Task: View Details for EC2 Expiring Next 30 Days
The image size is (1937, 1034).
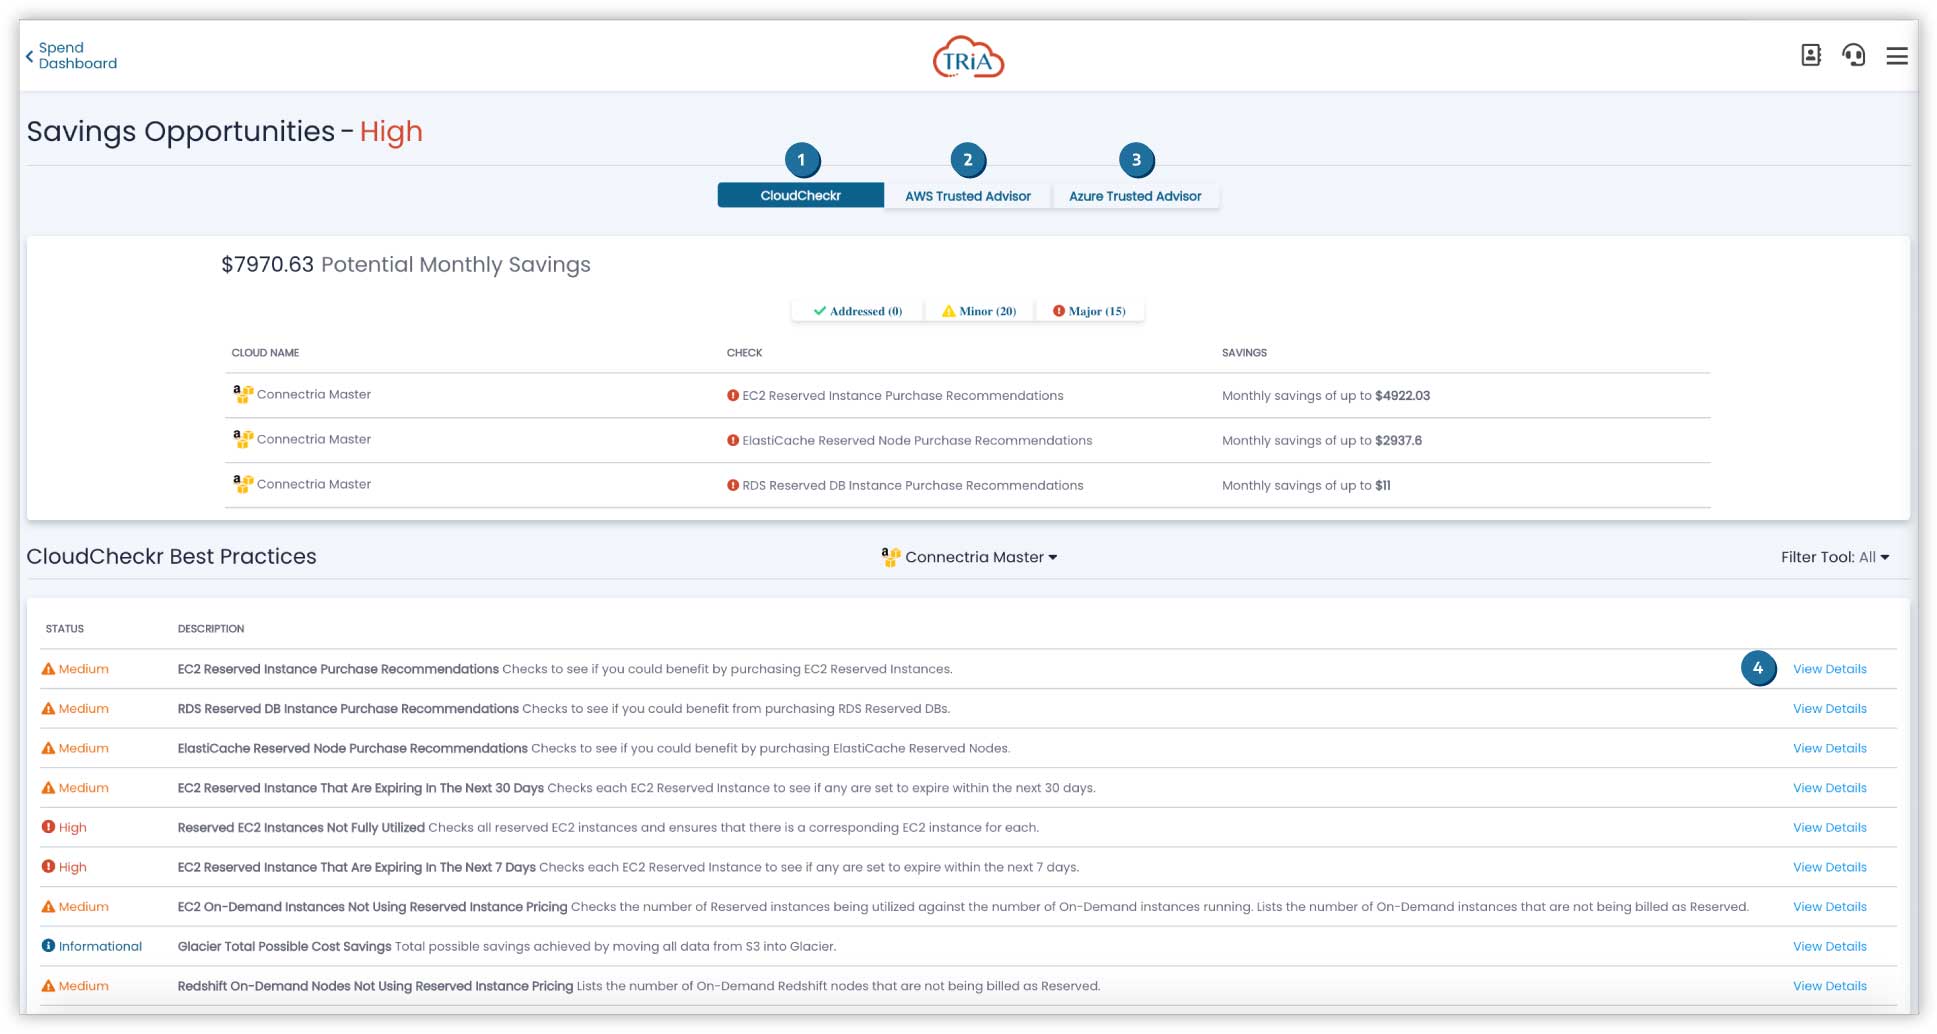Action: click(x=1829, y=788)
